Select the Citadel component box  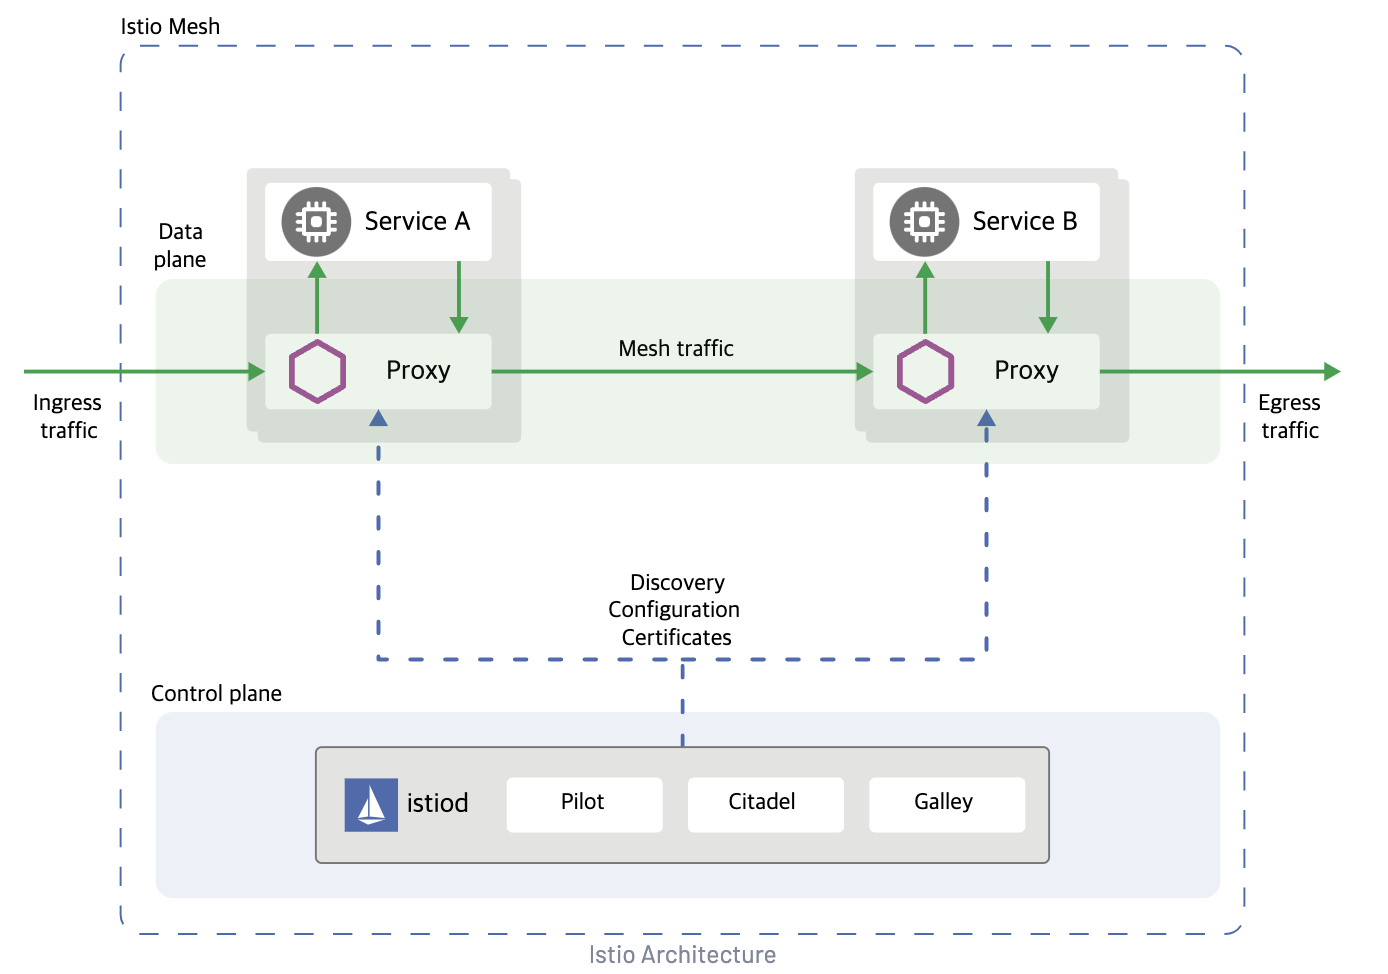pos(765,804)
